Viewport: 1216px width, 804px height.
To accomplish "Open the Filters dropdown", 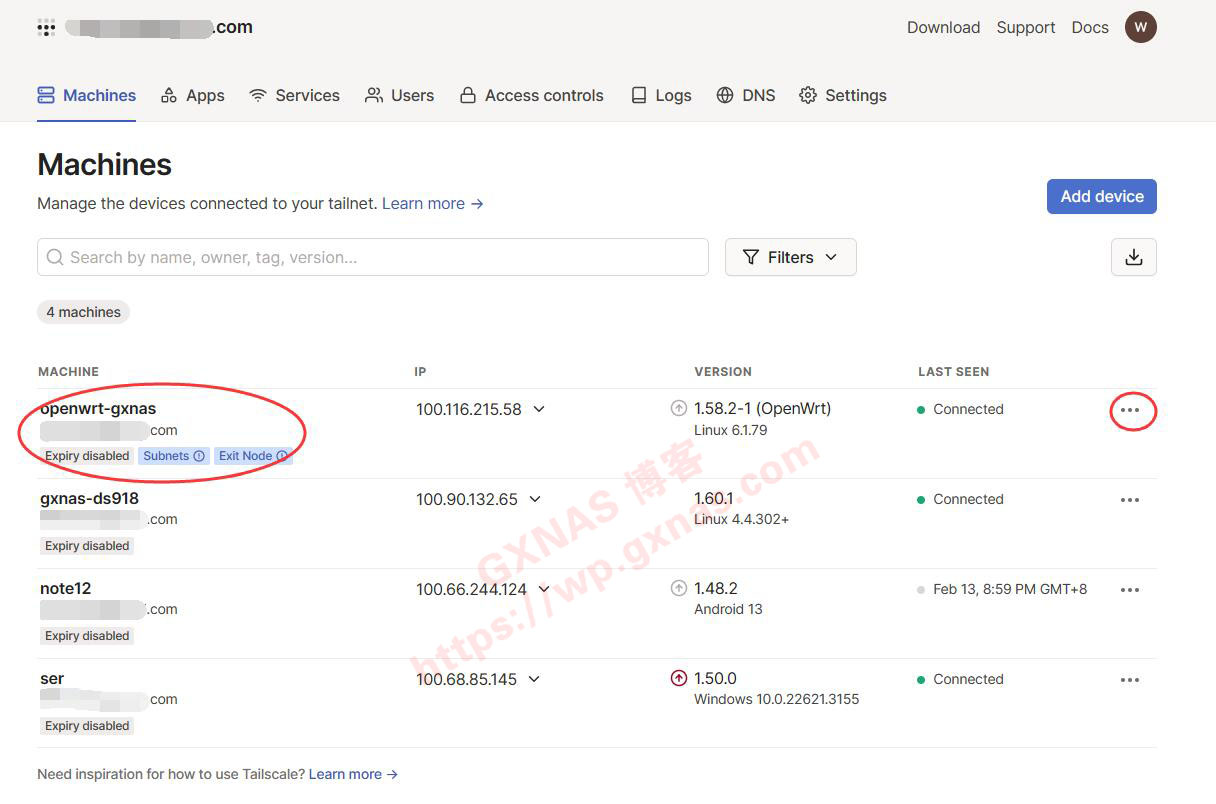I will 790,257.
